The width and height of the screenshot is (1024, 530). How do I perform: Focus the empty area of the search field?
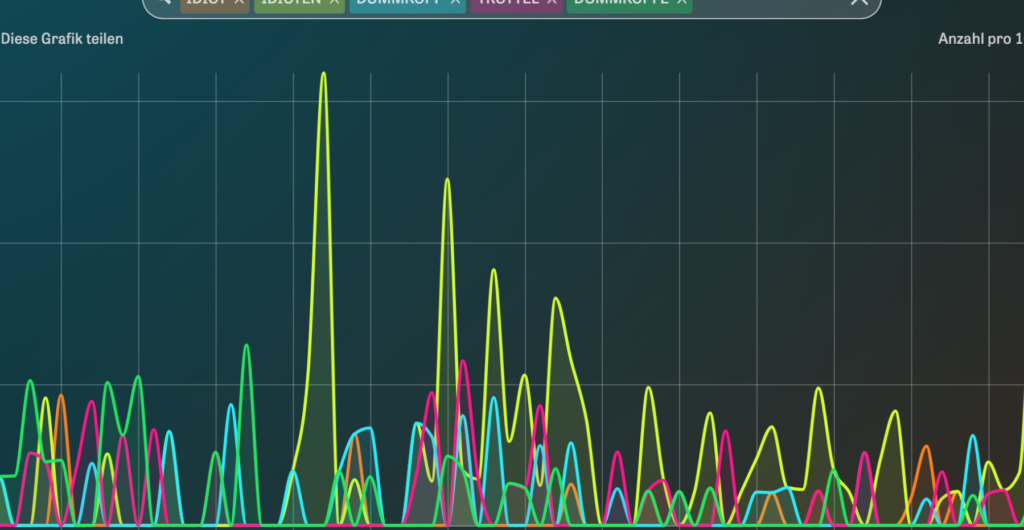[770, 4]
